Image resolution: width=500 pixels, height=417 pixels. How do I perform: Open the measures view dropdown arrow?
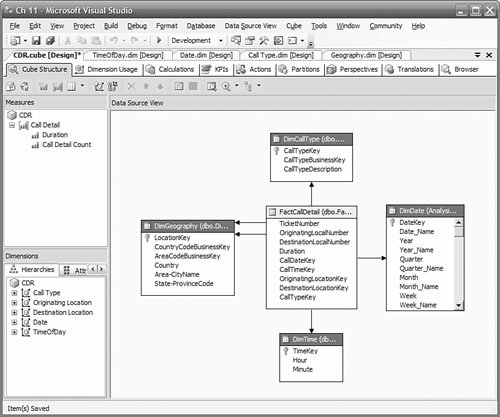click(x=82, y=86)
